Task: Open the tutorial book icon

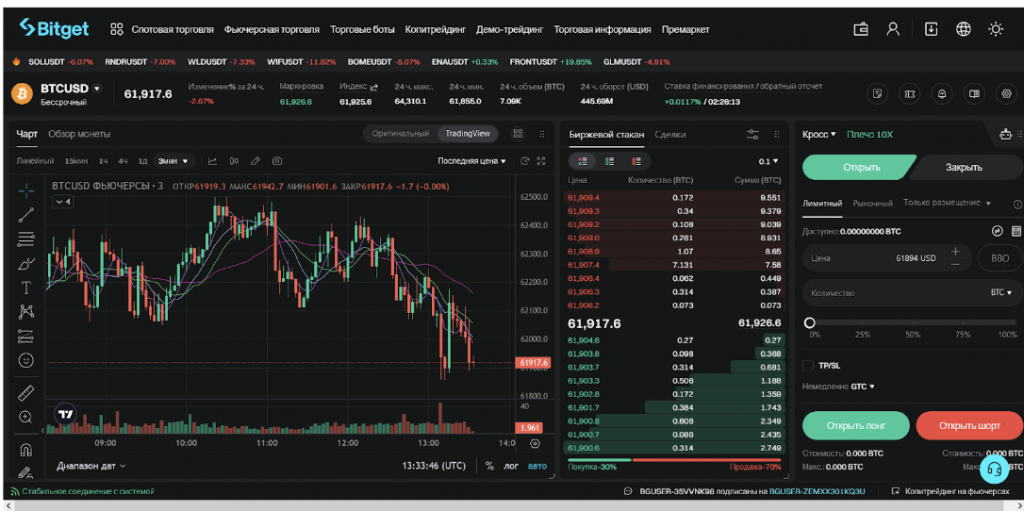Action: pos(974,94)
